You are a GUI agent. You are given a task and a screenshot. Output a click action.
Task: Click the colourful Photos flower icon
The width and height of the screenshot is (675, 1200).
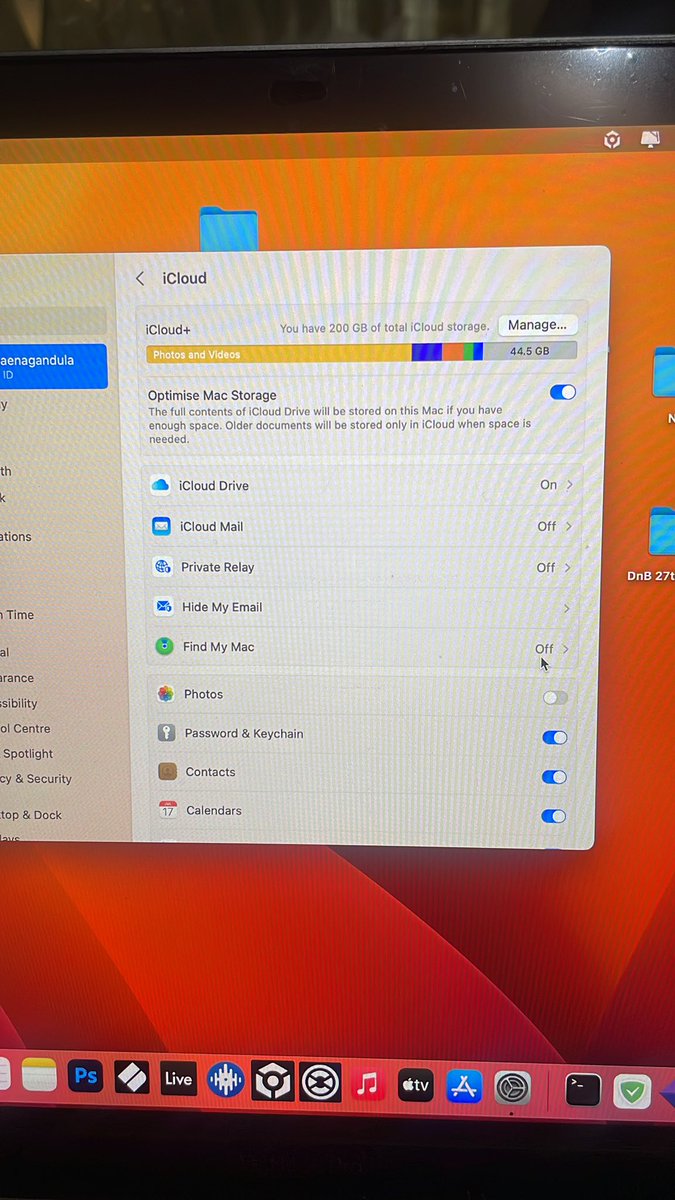click(x=165, y=694)
